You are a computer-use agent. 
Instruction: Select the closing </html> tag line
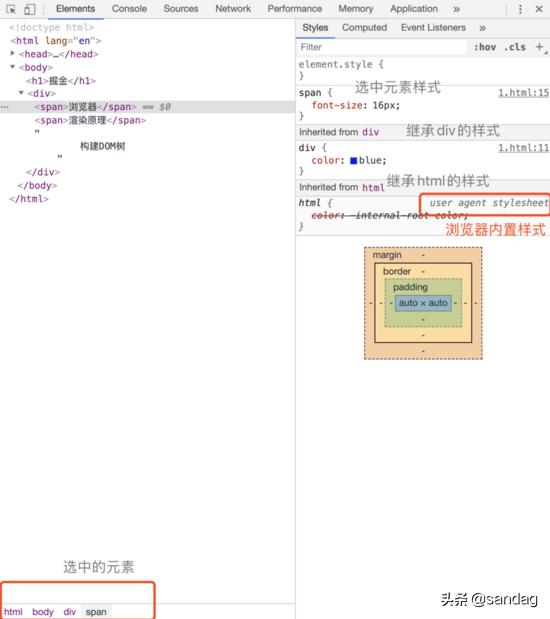point(29,199)
